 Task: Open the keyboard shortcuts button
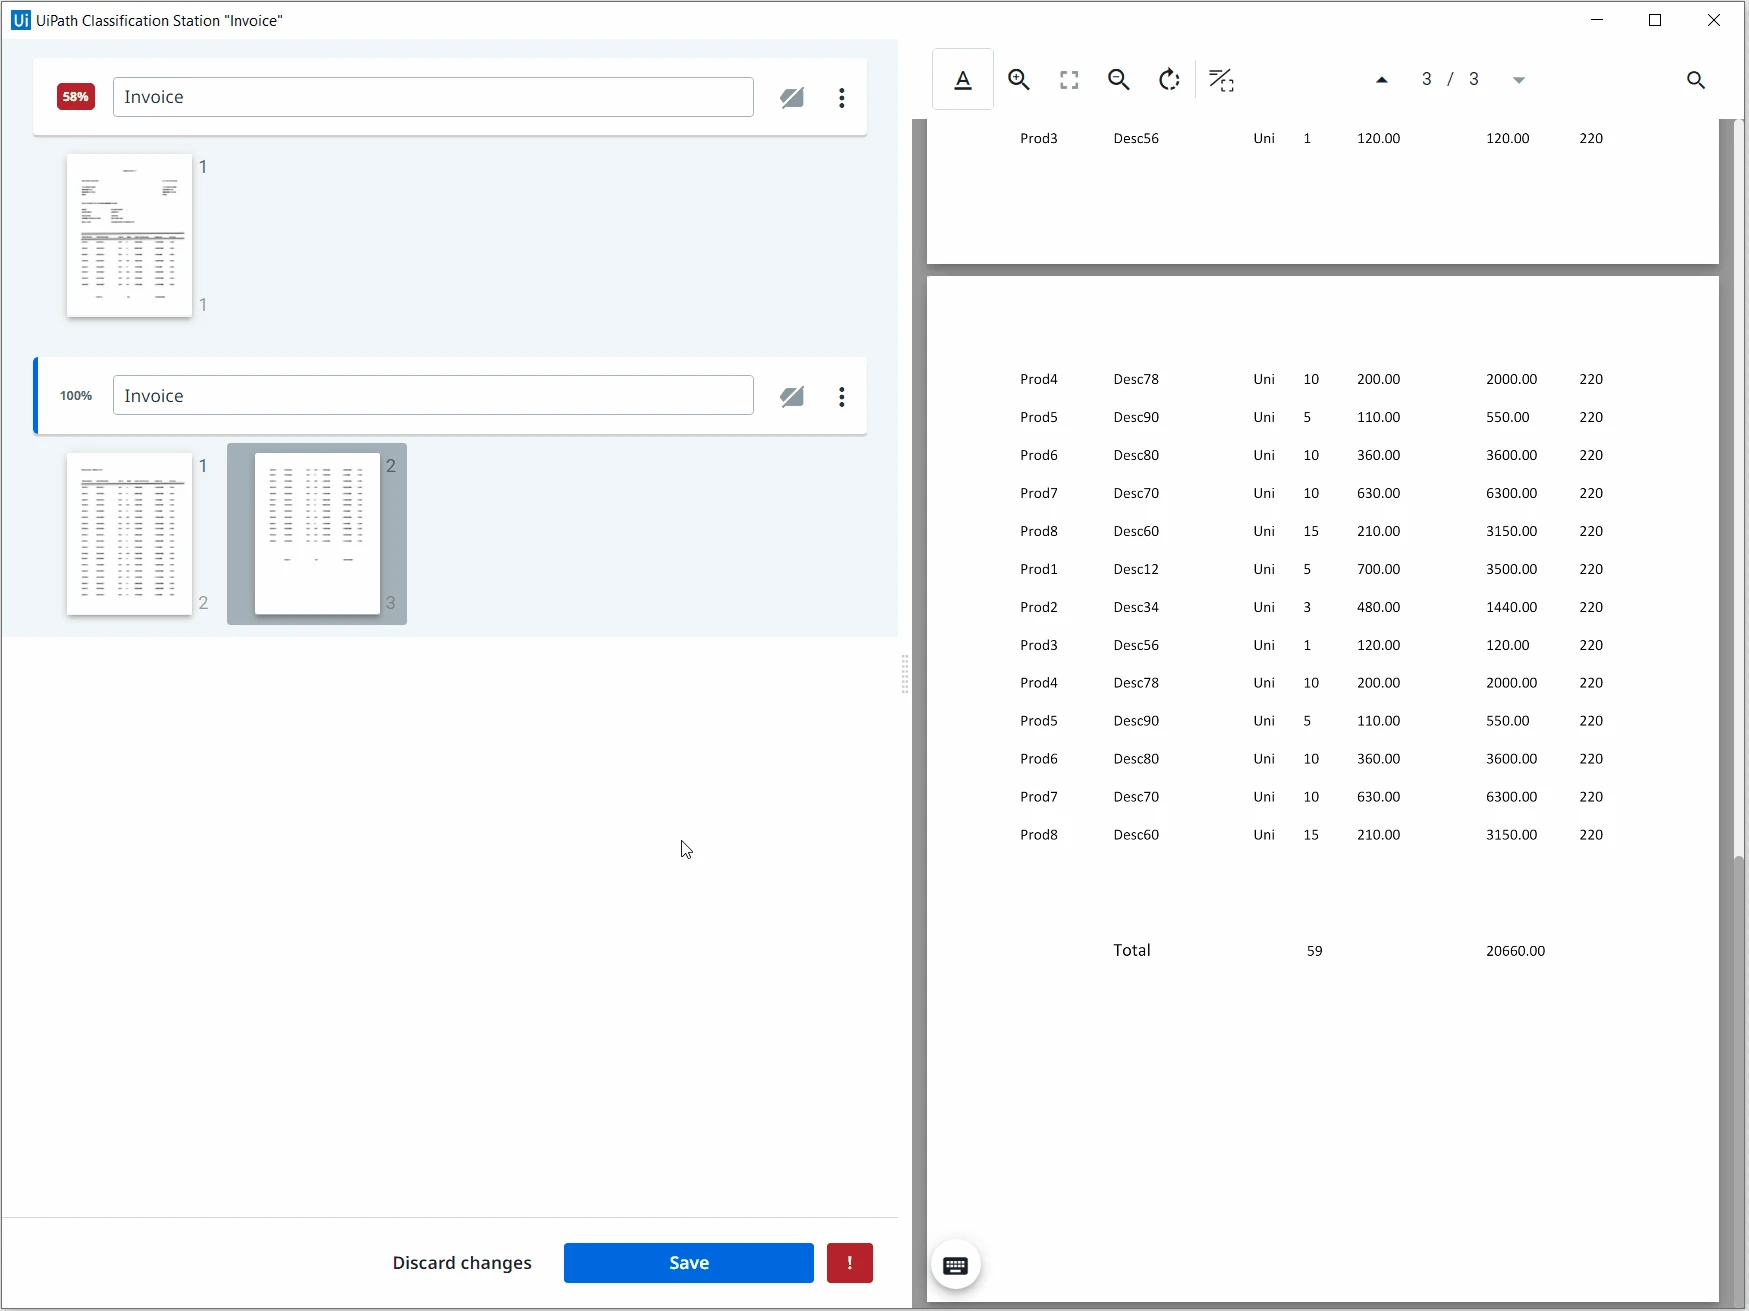(x=956, y=1265)
